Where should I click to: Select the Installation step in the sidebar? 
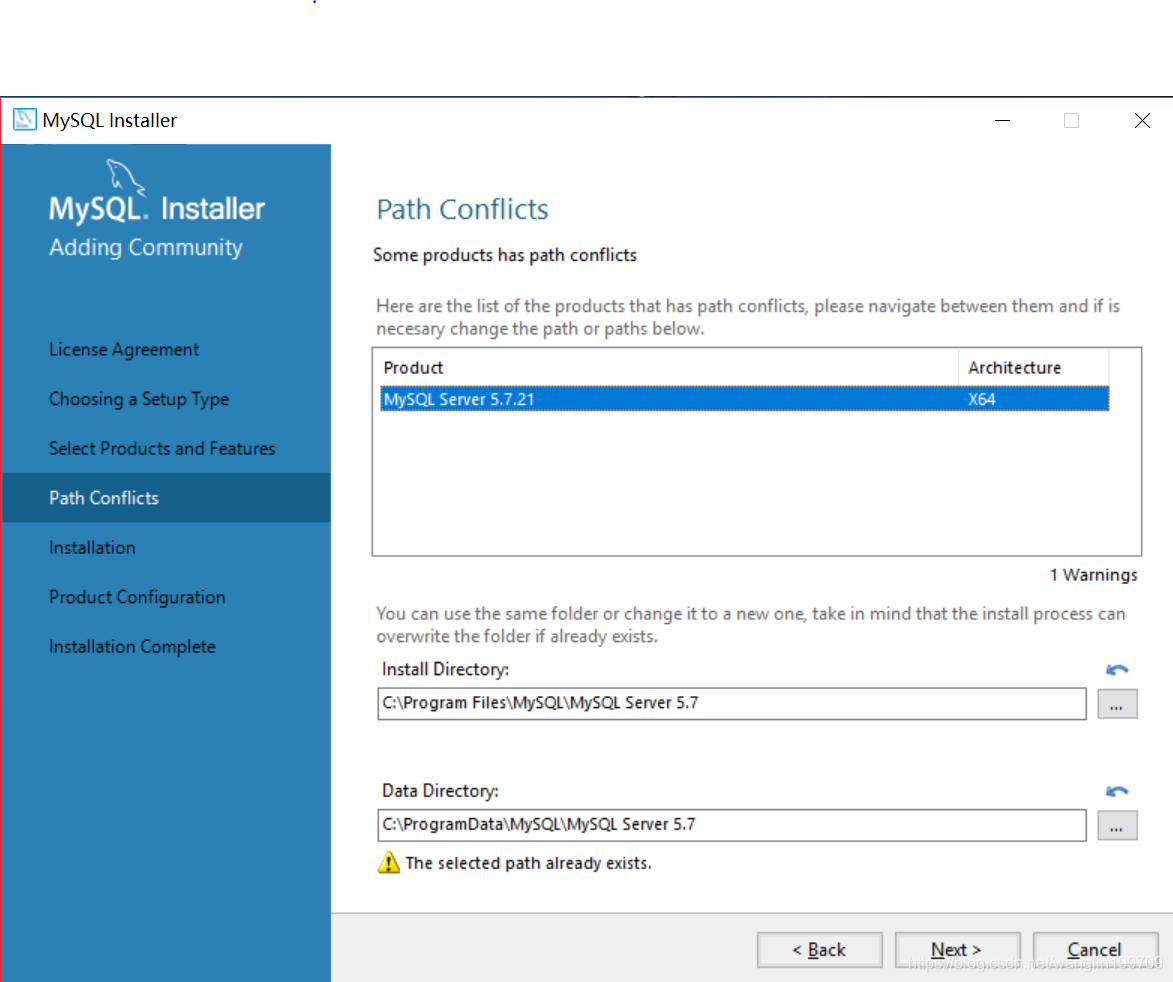click(x=92, y=547)
